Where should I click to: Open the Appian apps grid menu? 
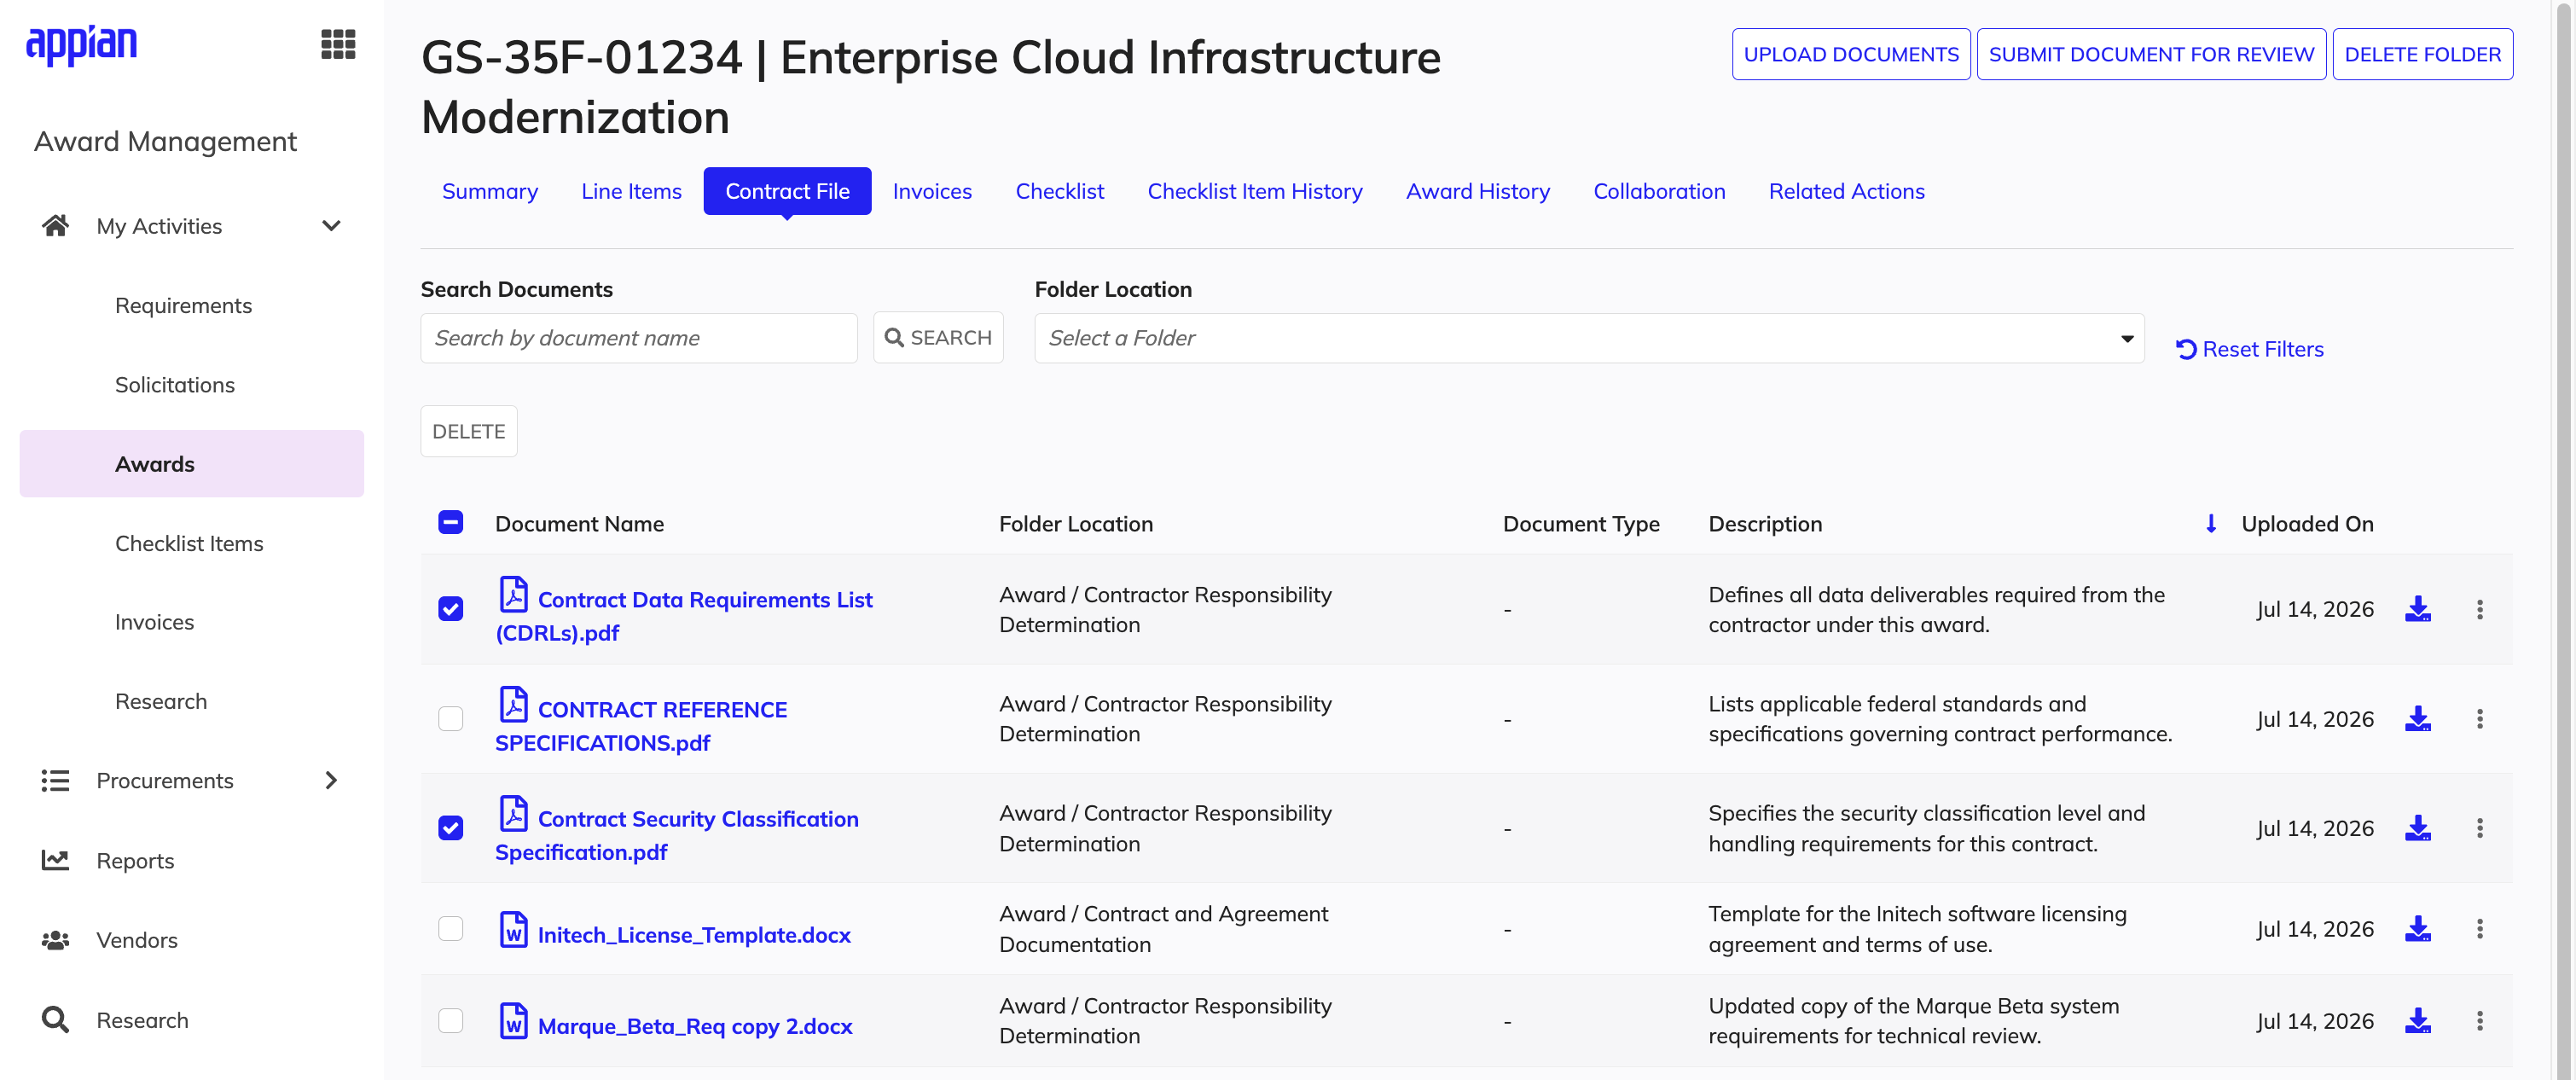(x=338, y=44)
